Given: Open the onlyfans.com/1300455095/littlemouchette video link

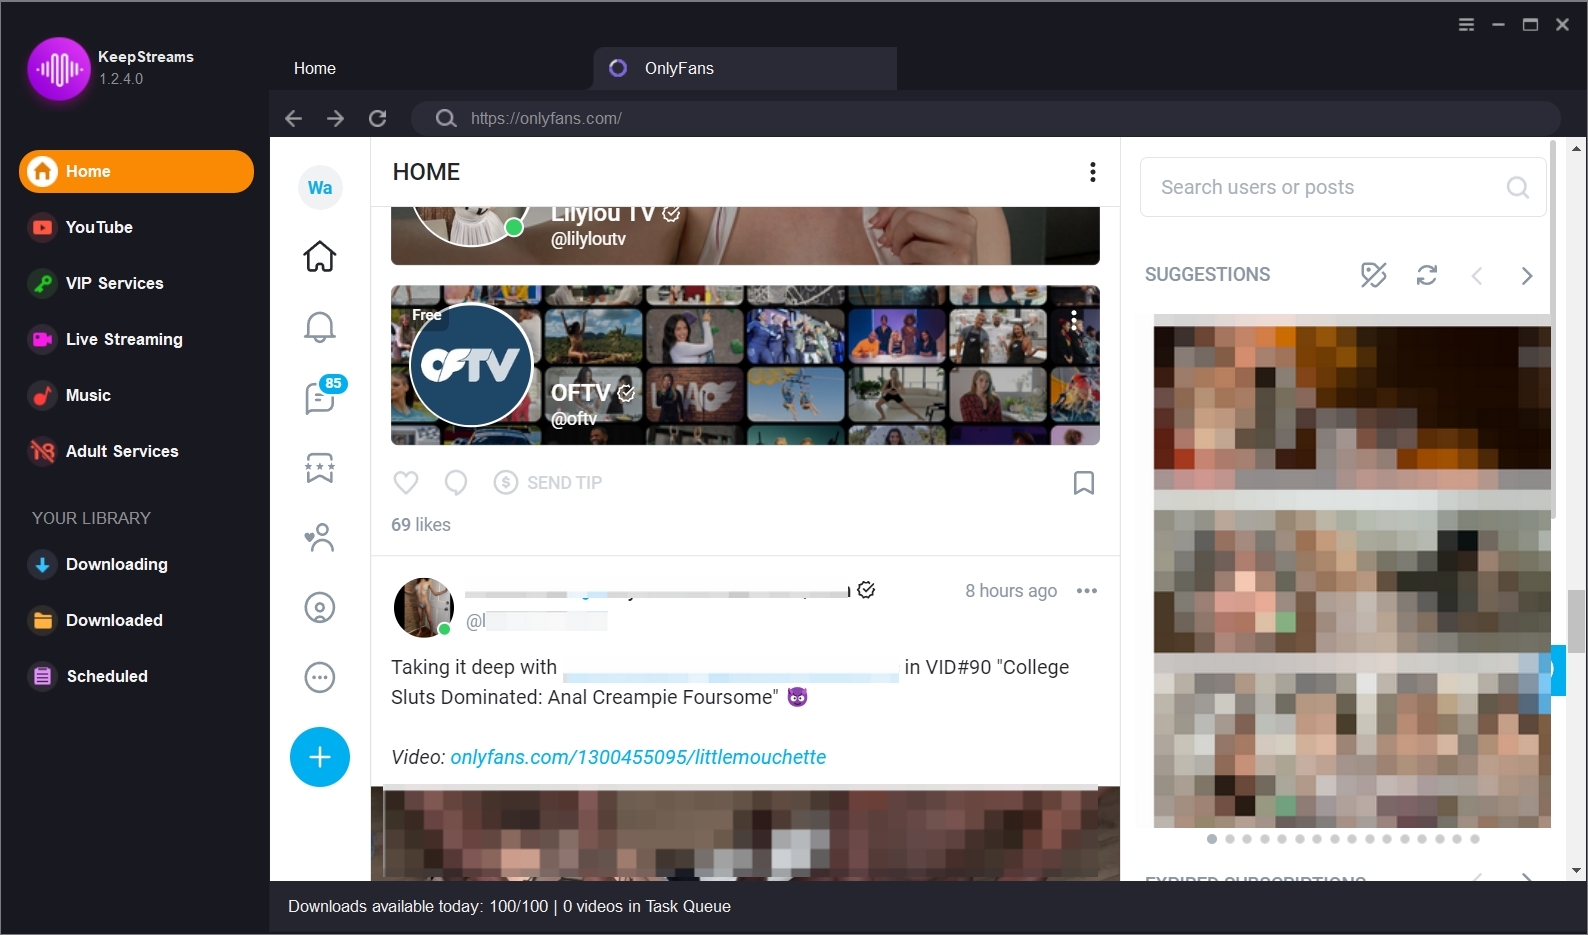Looking at the screenshot, I should point(638,757).
